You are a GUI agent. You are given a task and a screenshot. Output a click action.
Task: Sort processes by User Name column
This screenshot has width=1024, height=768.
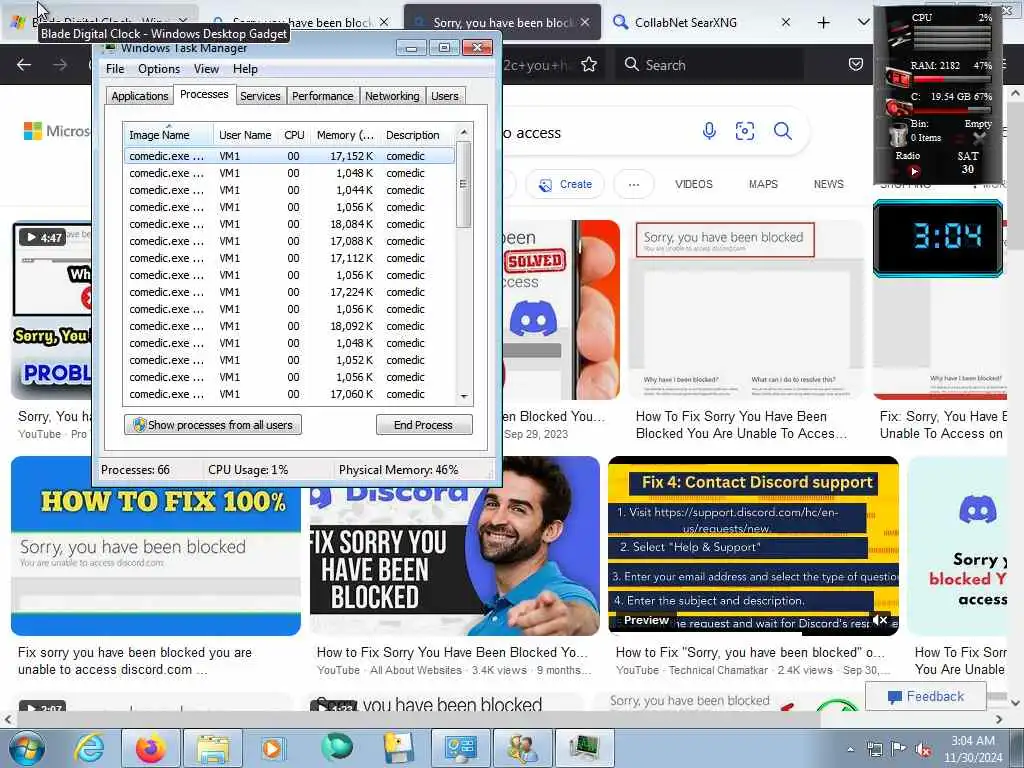tap(245, 135)
